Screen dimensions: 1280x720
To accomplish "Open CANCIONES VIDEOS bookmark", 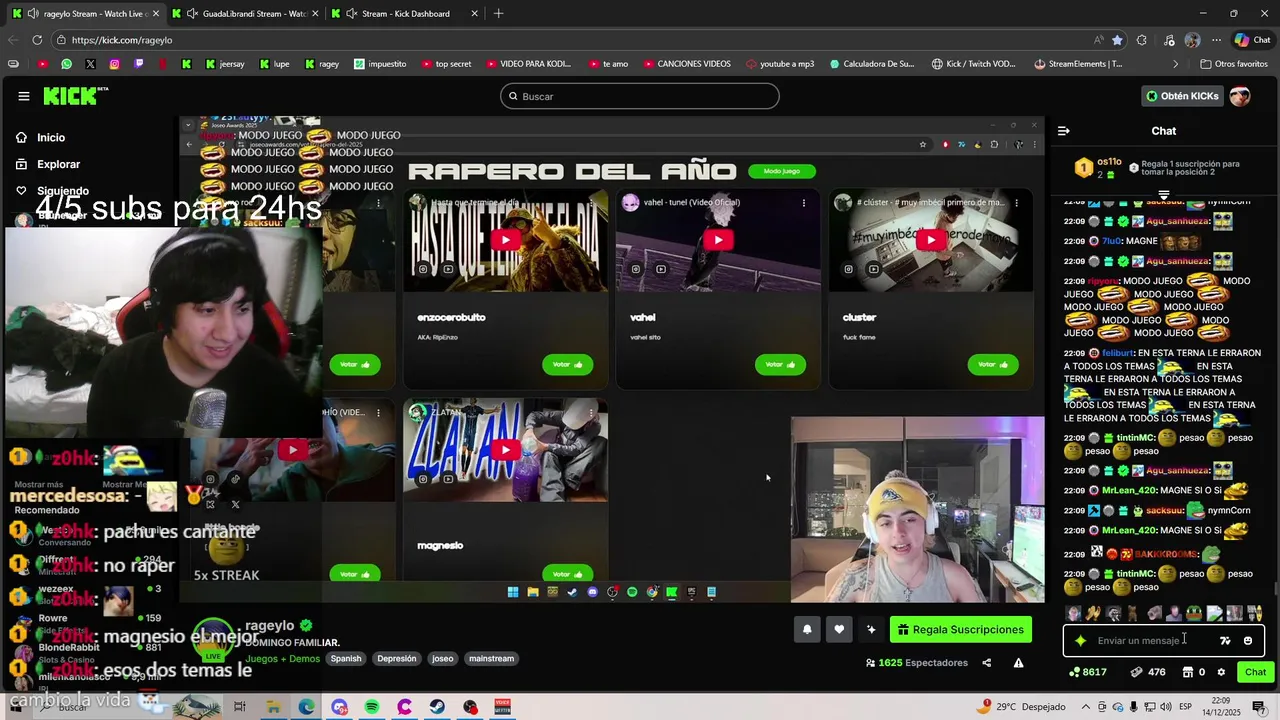I will (x=686, y=64).
